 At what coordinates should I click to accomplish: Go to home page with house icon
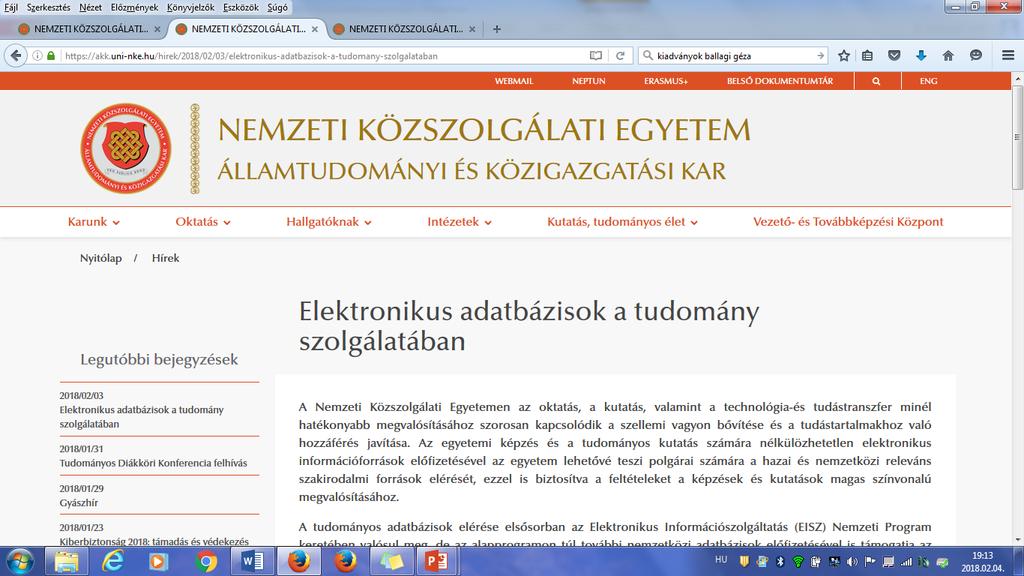(948, 56)
